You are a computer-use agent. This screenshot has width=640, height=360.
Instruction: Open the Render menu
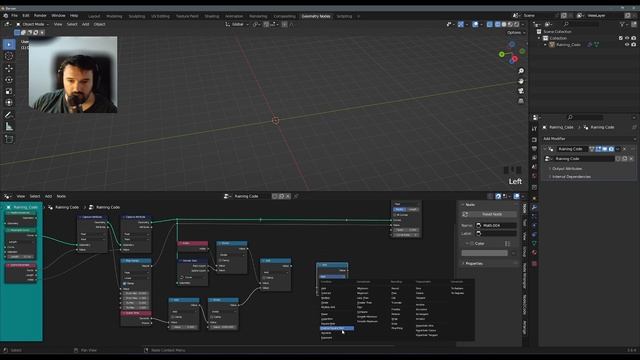tap(40, 16)
